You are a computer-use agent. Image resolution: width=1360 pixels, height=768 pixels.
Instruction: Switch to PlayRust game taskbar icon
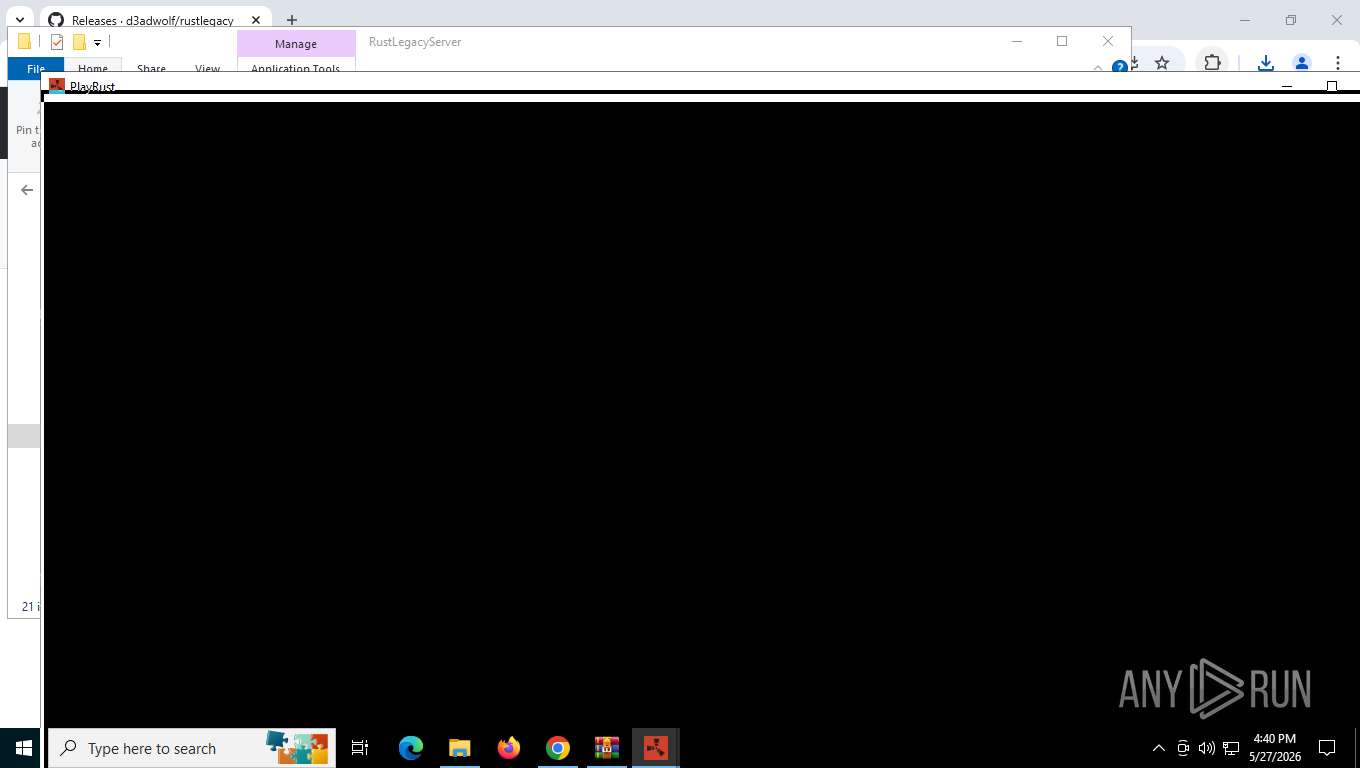tap(656, 748)
